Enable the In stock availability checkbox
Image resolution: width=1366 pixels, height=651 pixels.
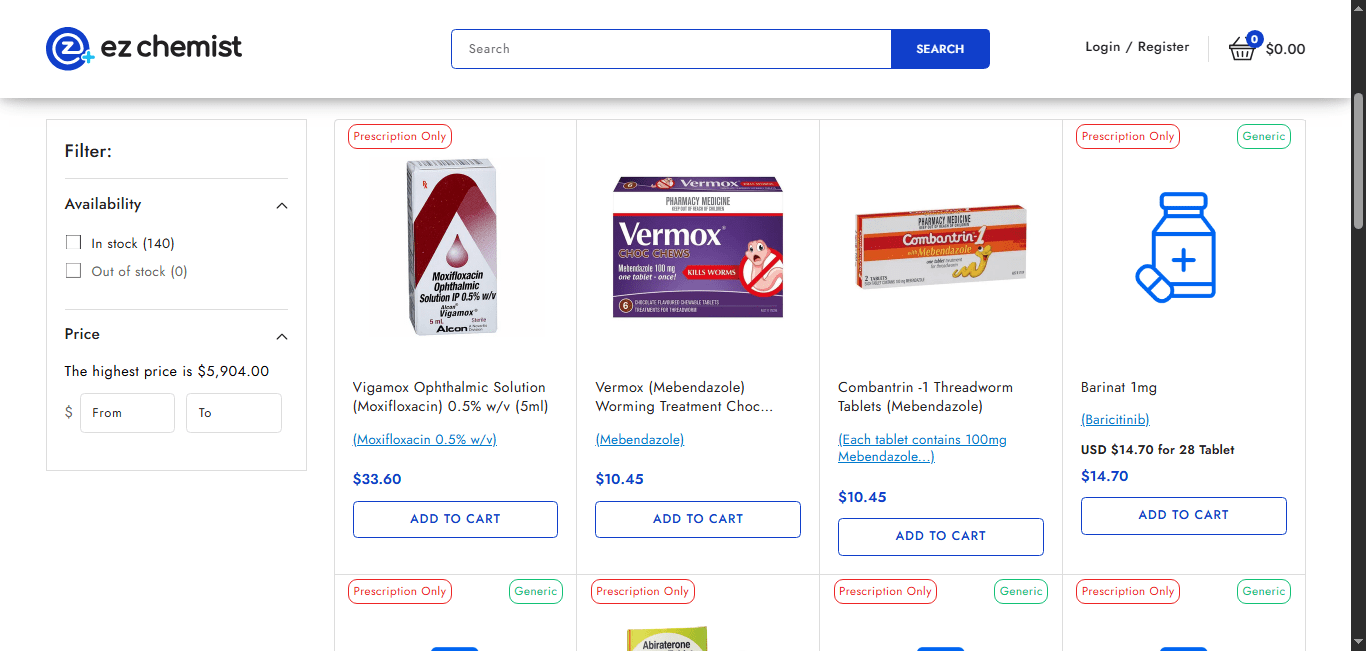(73, 243)
